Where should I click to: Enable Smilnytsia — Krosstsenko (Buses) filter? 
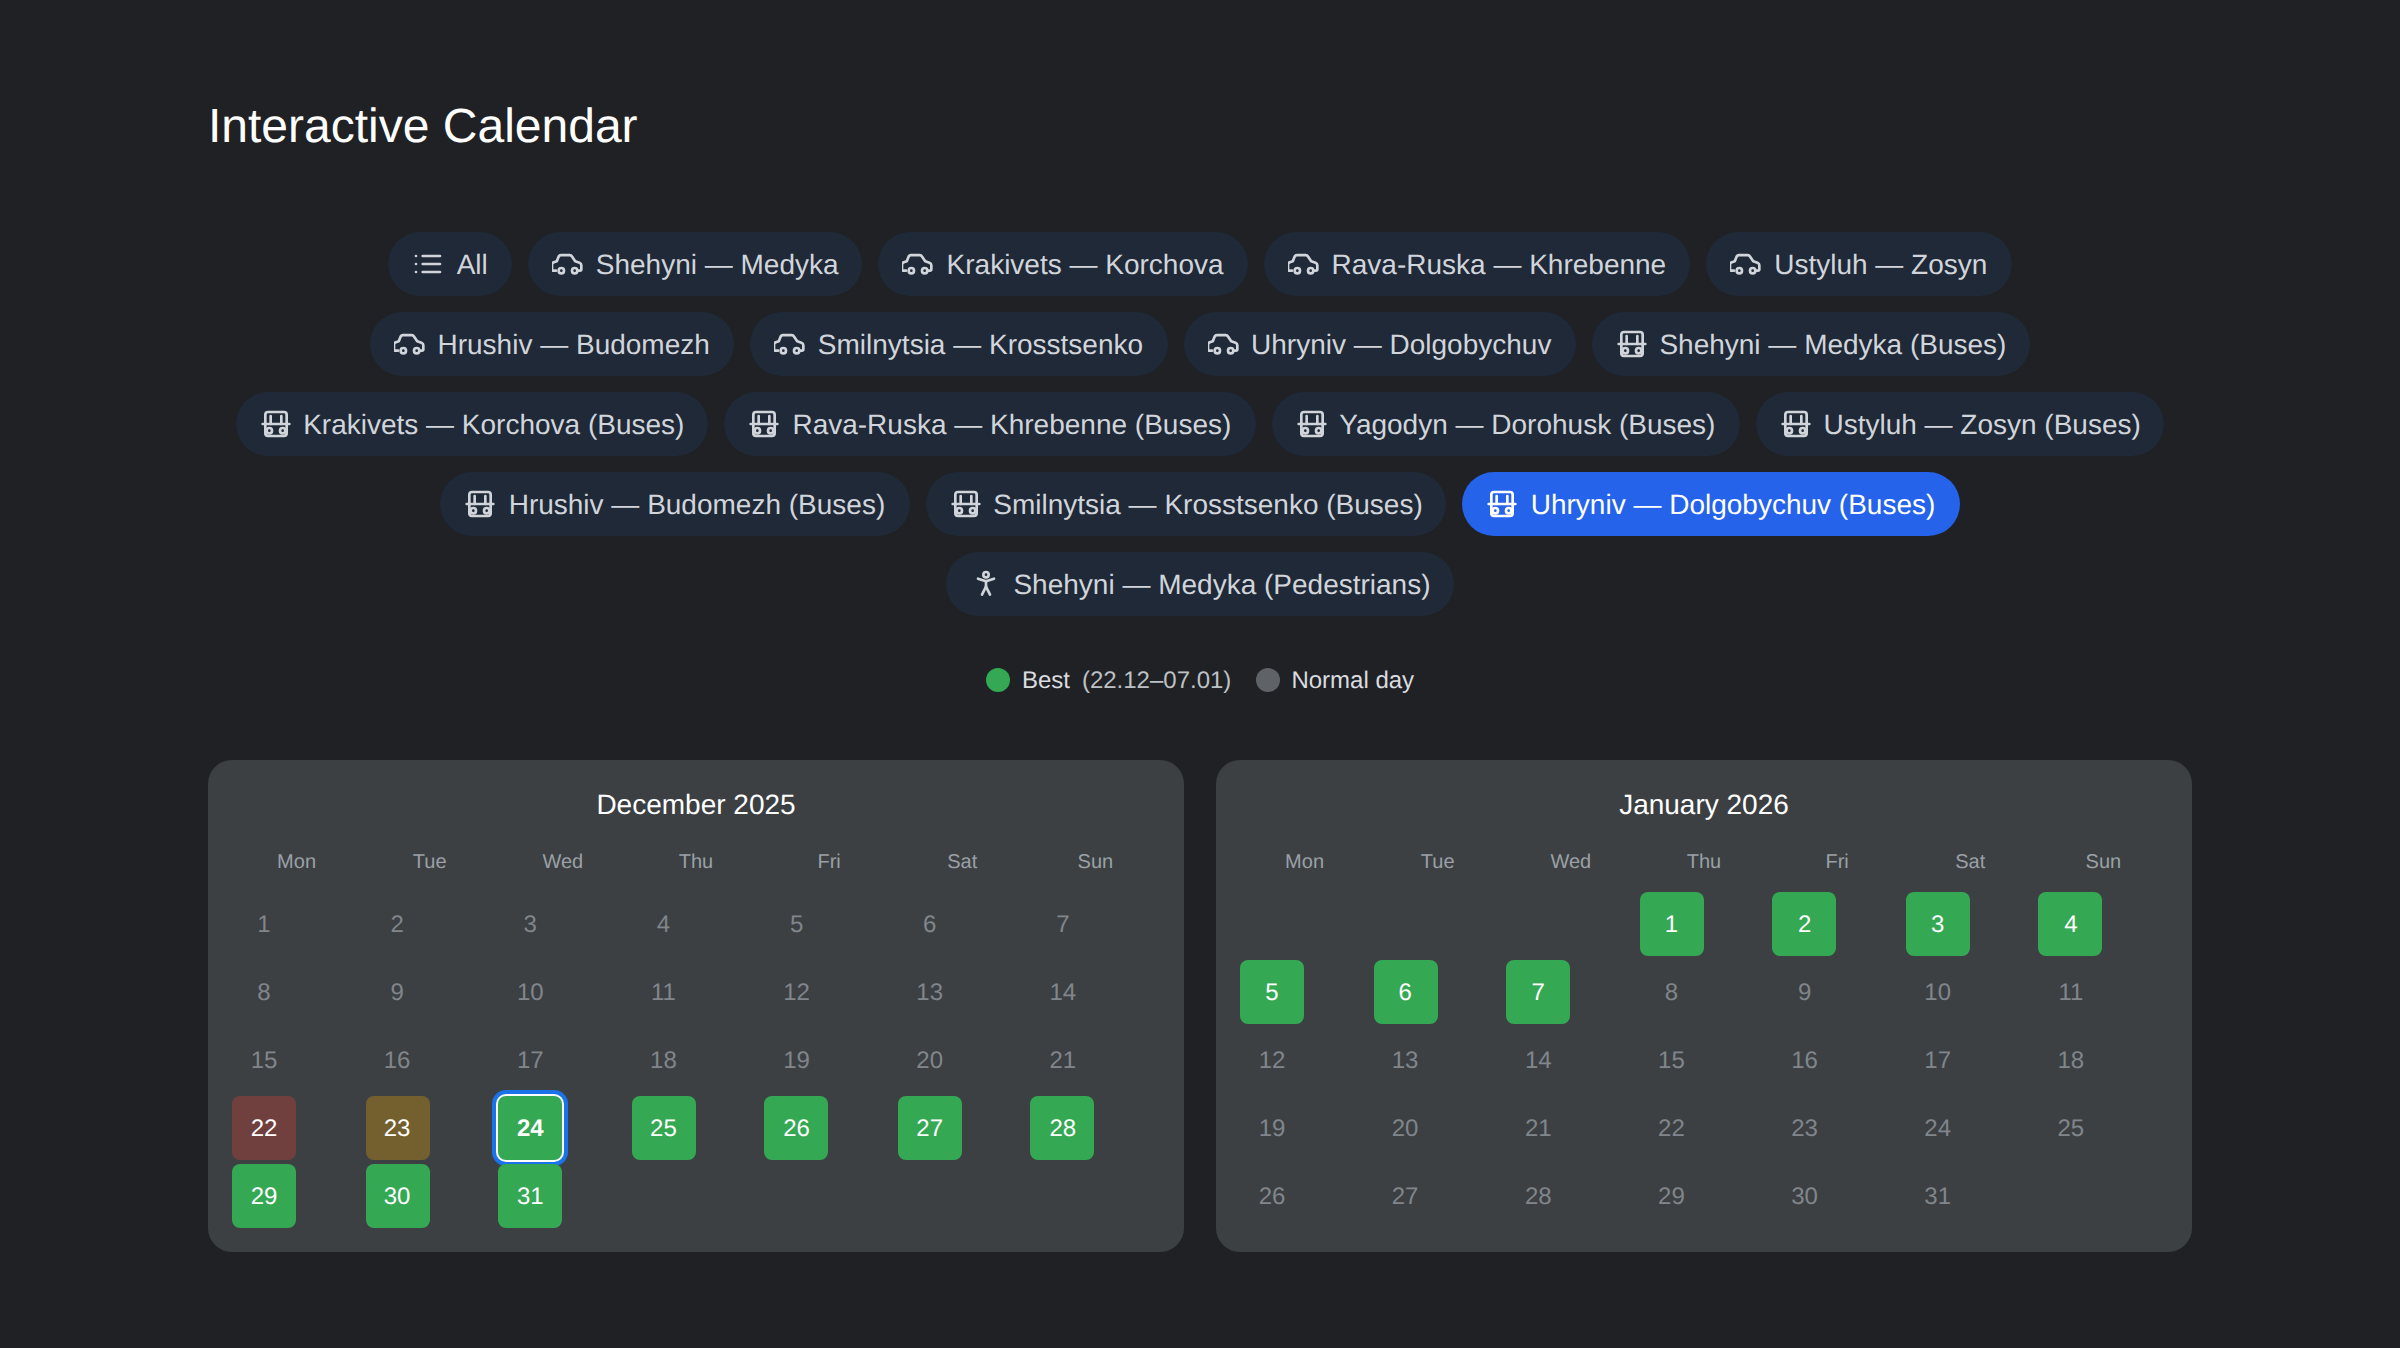tap(1185, 504)
